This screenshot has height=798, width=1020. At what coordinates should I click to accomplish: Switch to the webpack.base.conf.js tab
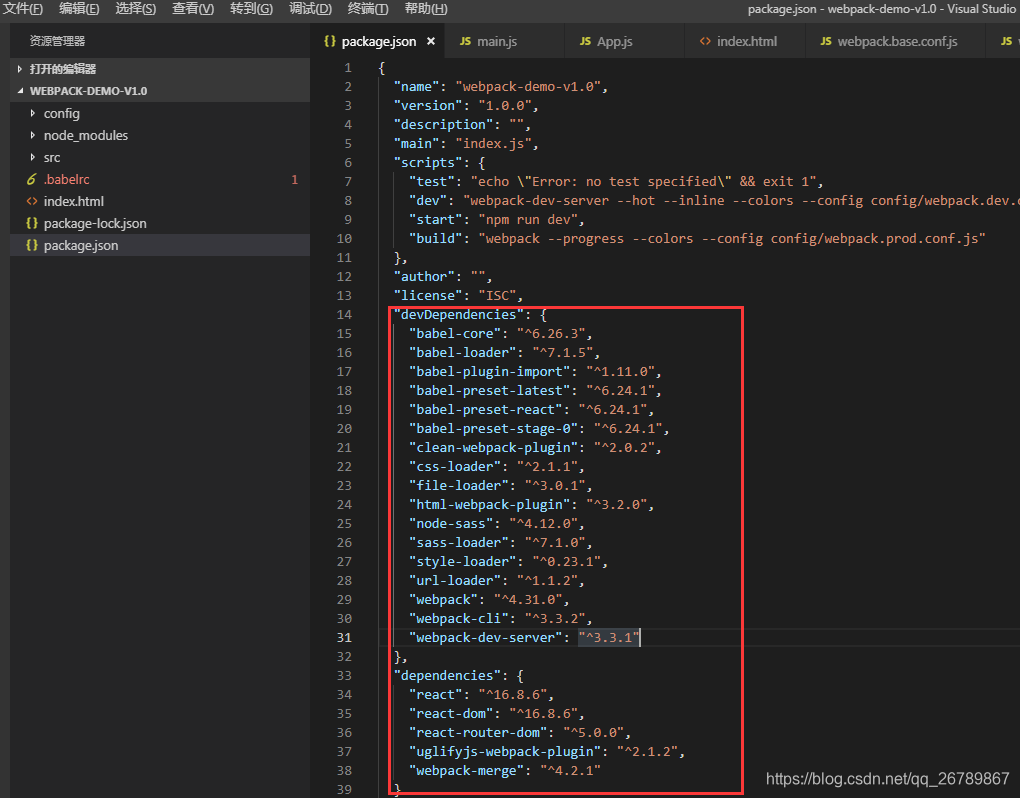(895, 41)
